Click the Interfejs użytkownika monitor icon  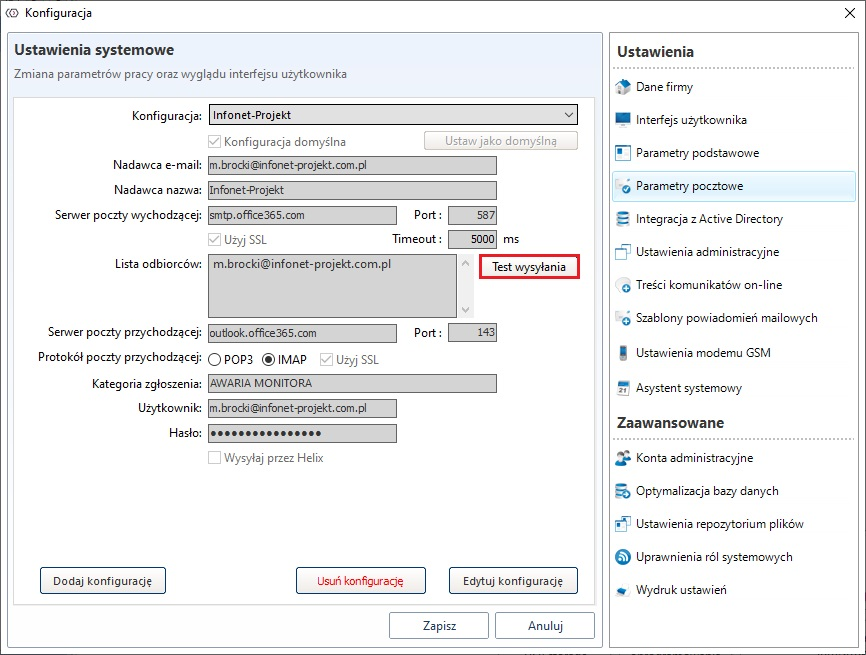tap(623, 120)
